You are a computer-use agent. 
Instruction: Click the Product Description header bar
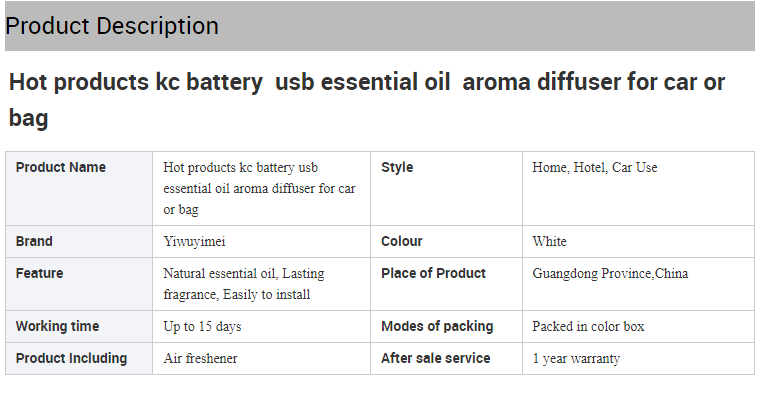tap(380, 26)
